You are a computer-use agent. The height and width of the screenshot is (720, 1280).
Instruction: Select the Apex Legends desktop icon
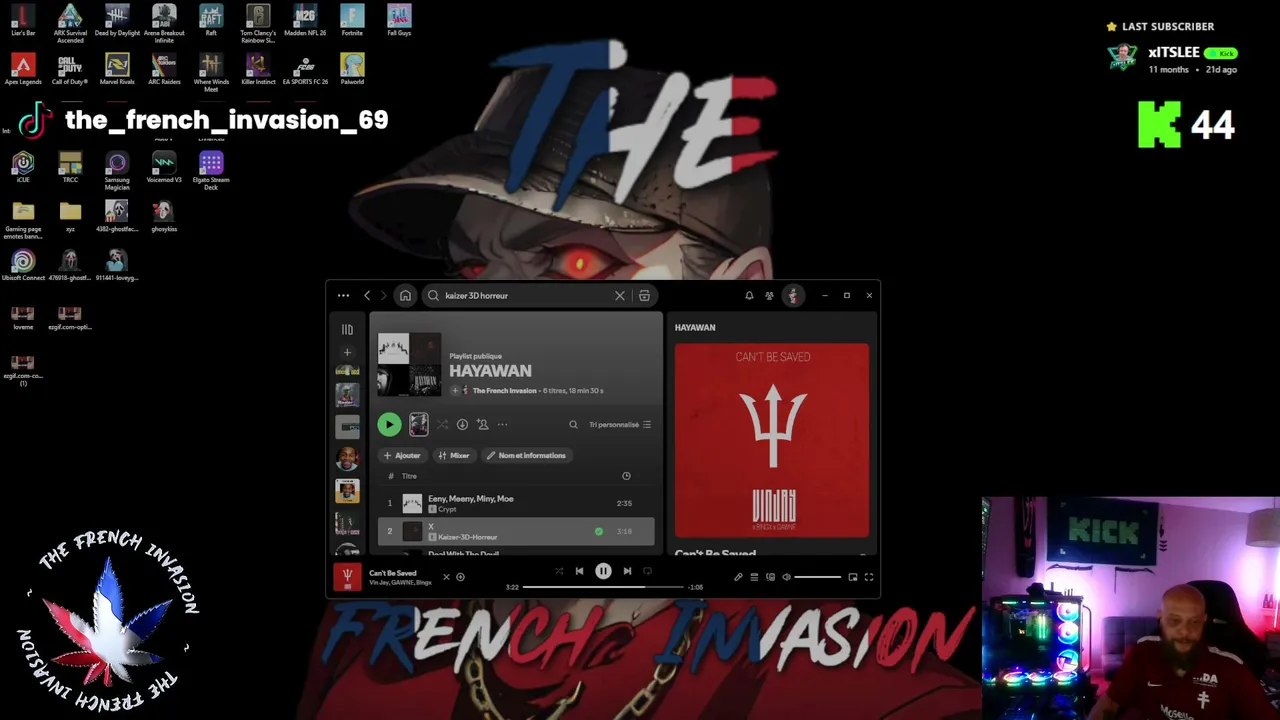pyautogui.click(x=23, y=69)
